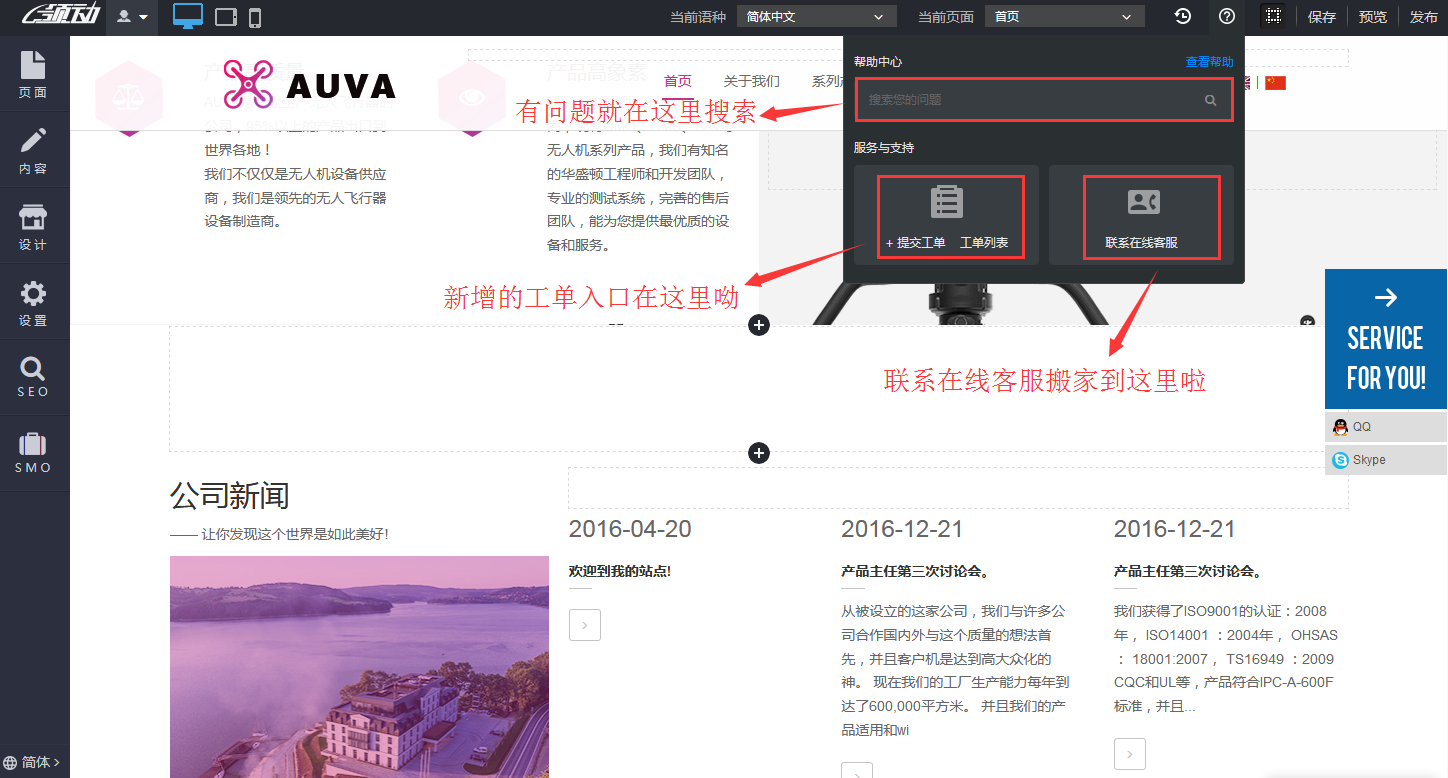Select 关于我们 in the site navigation

point(751,81)
